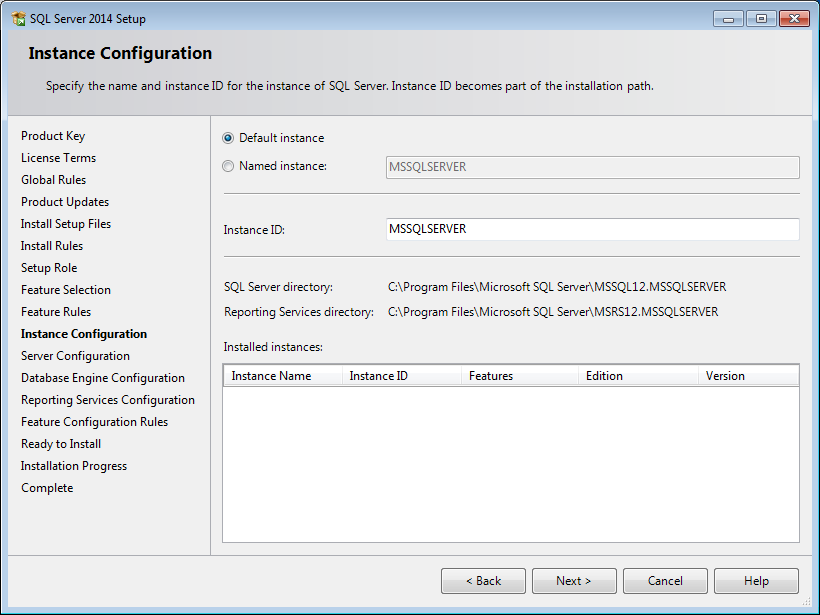The height and width of the screenshot is (615, 820).
Task: Click the SQL Server setup title bar icon
Action: [19, 19]
